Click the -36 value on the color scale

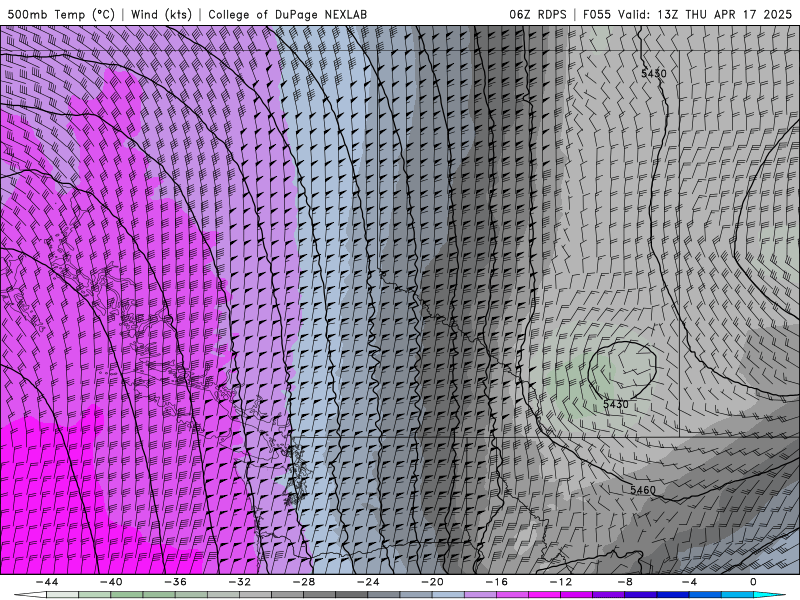pyautogui.click(x=175, y=582)
